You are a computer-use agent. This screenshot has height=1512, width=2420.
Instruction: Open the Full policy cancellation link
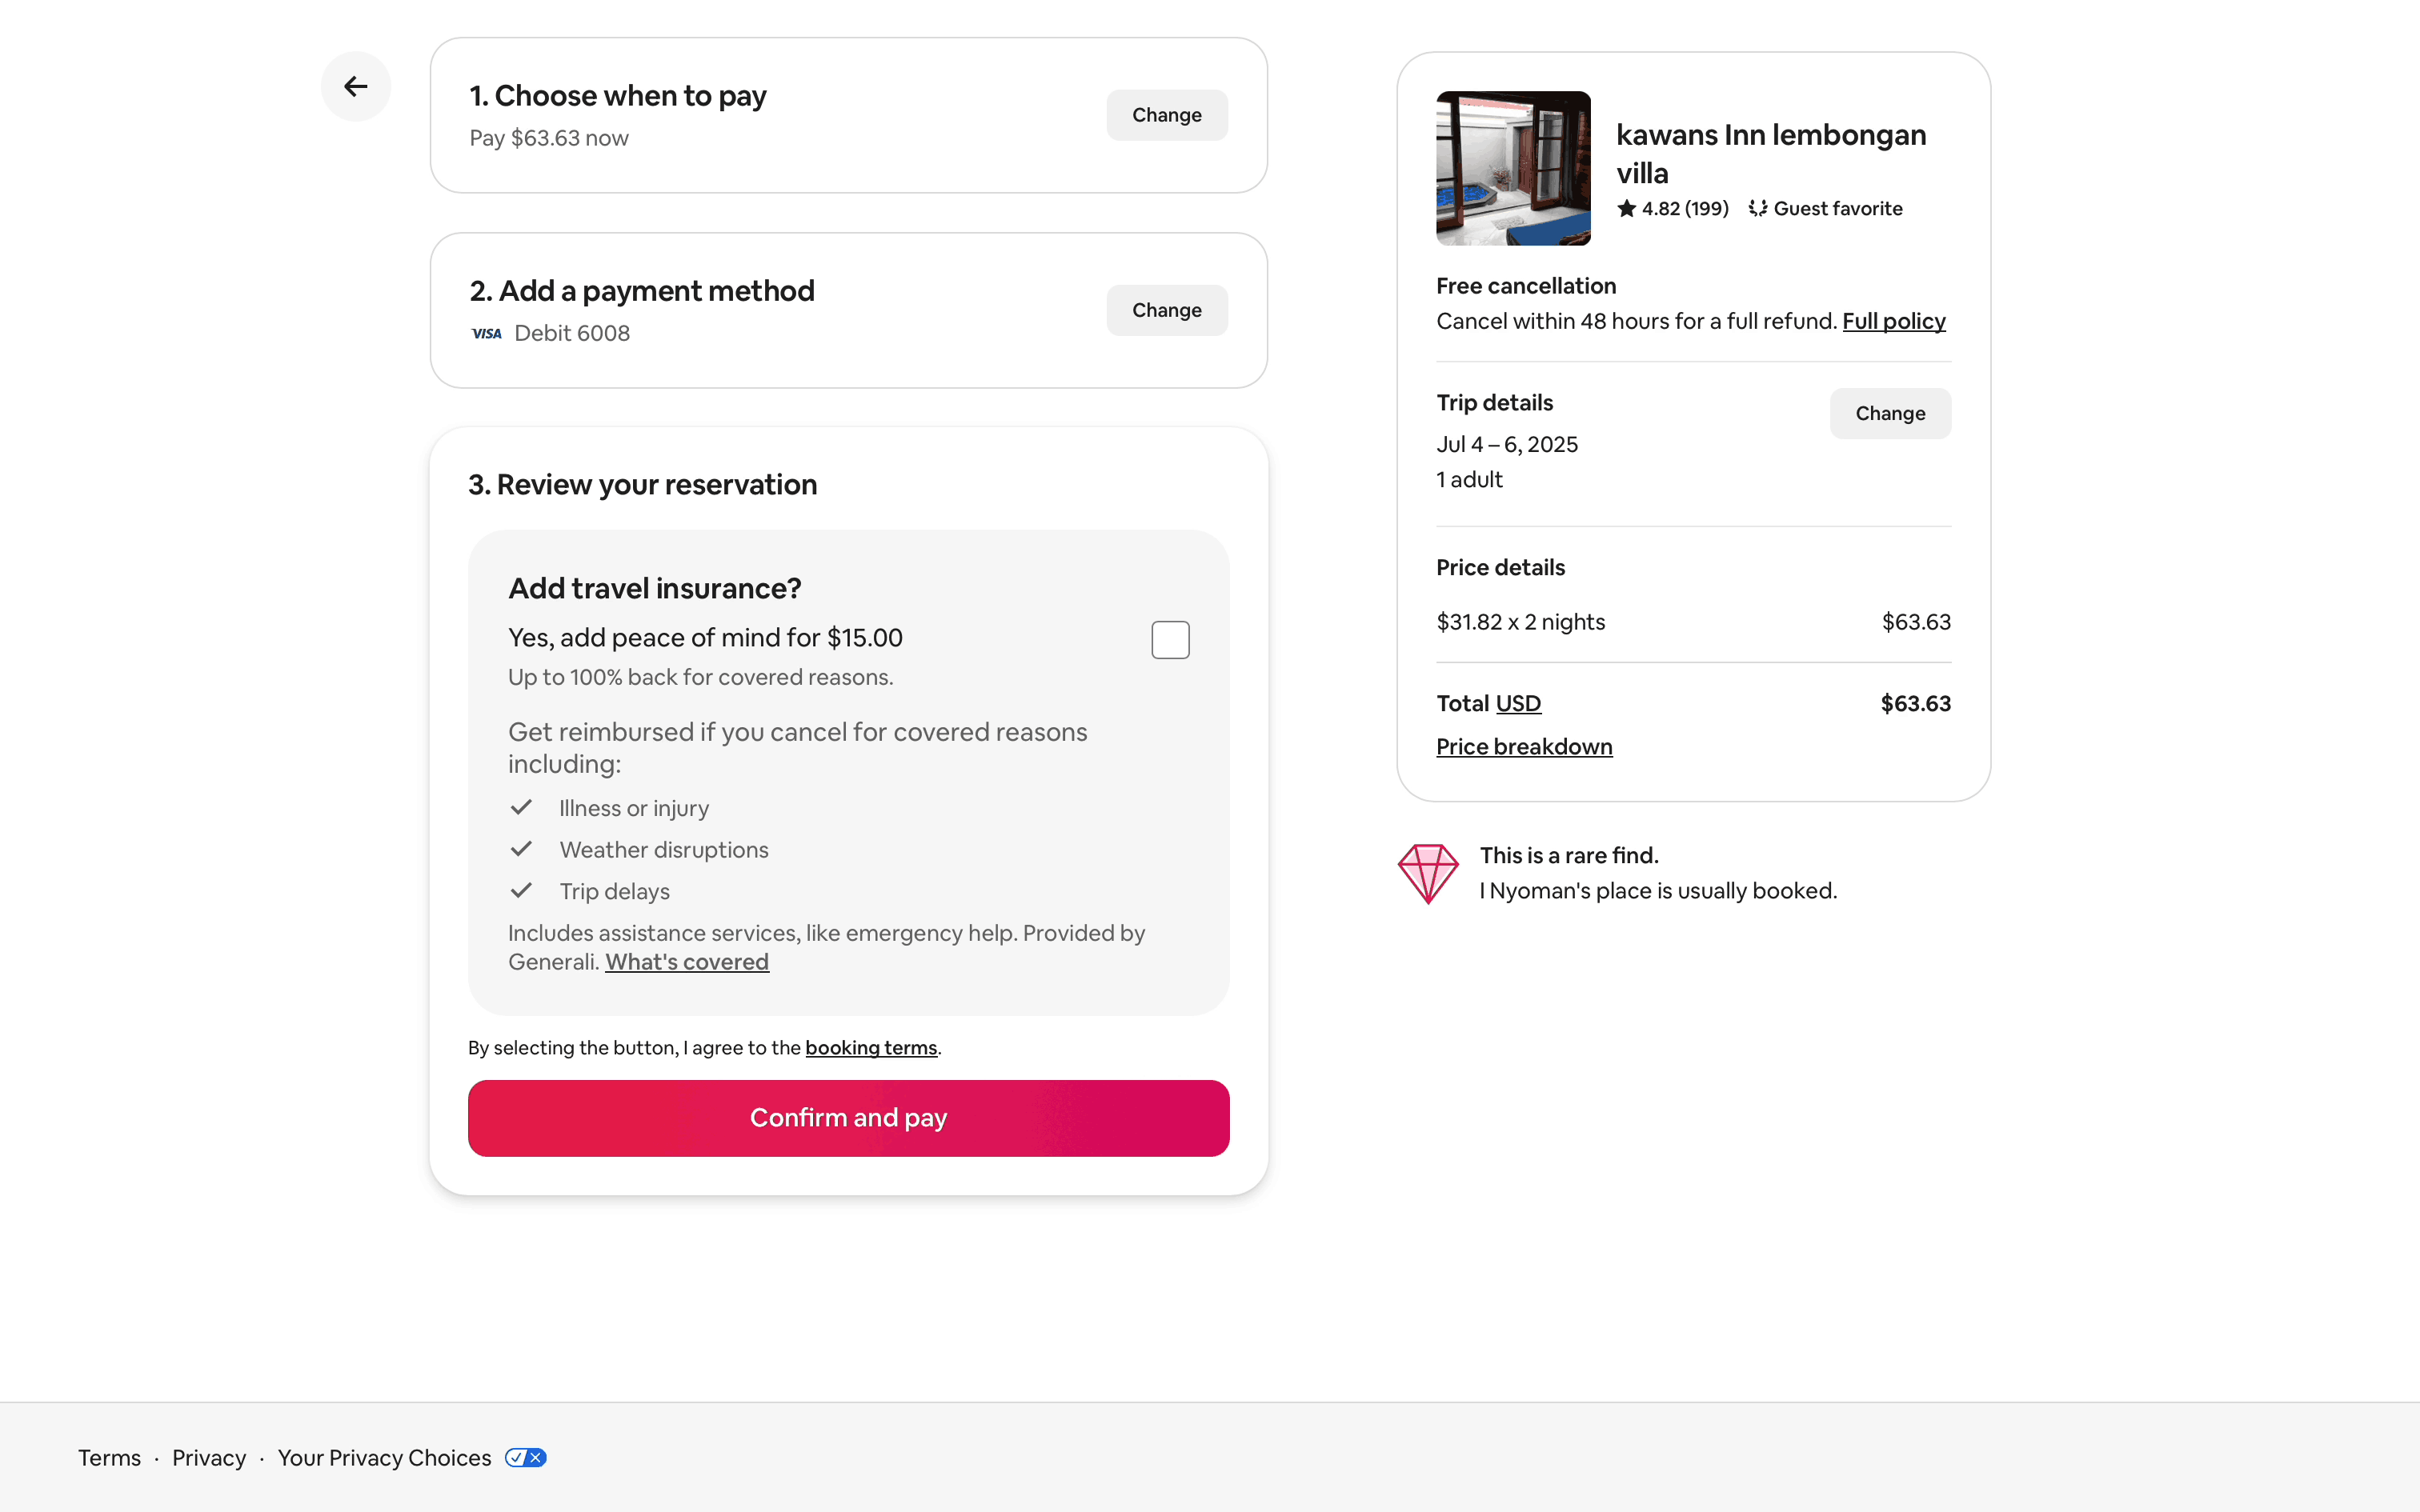pyautogui.click(x=1893, y=322)
